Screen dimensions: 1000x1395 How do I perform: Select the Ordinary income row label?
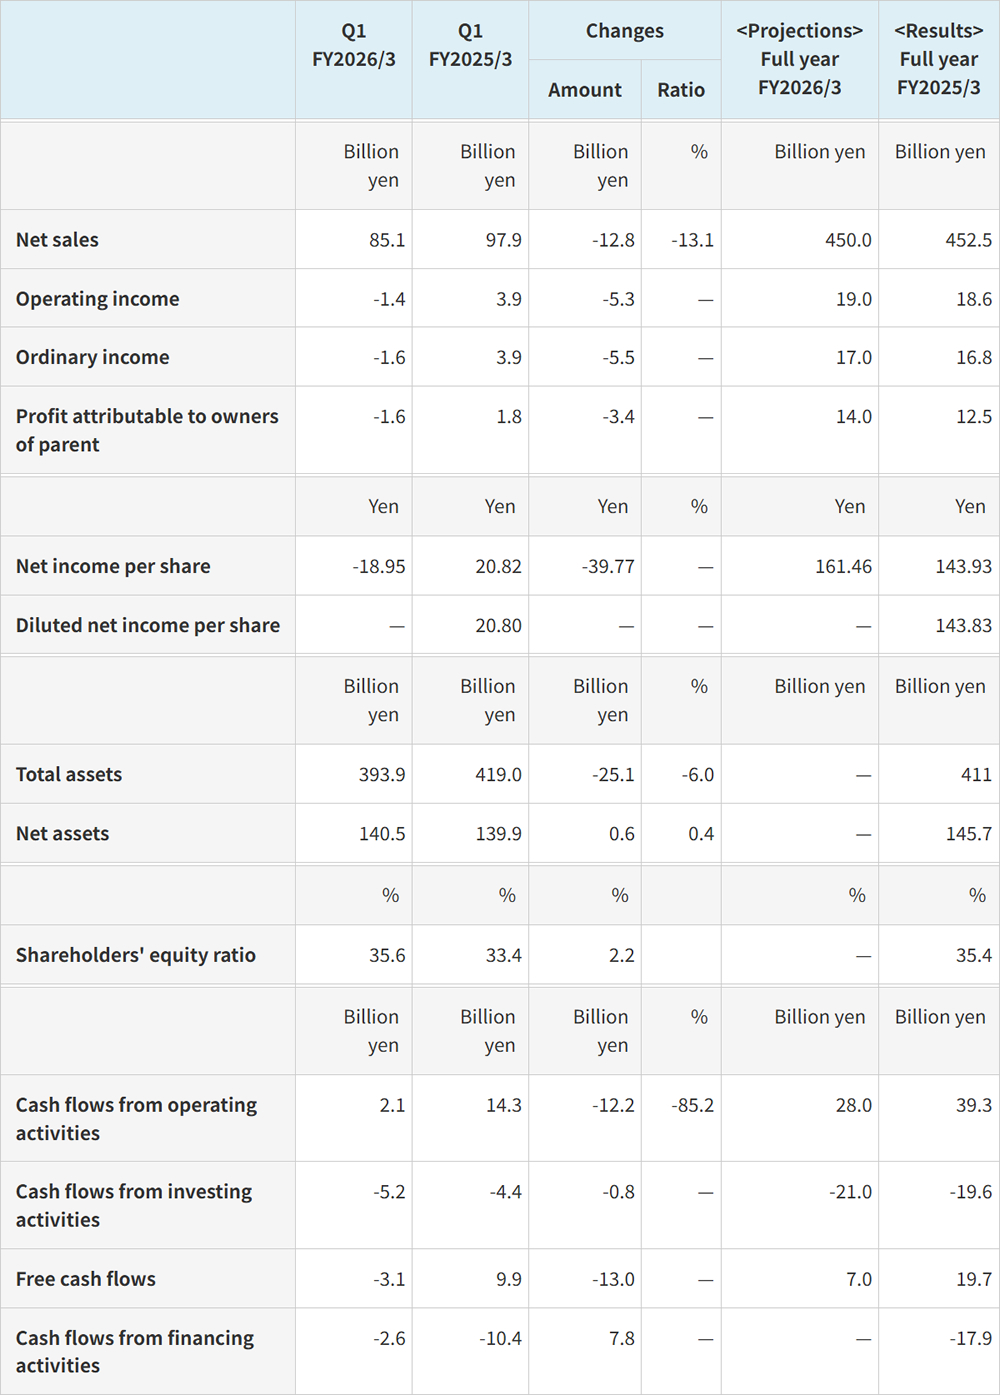(x=93, y=357)
